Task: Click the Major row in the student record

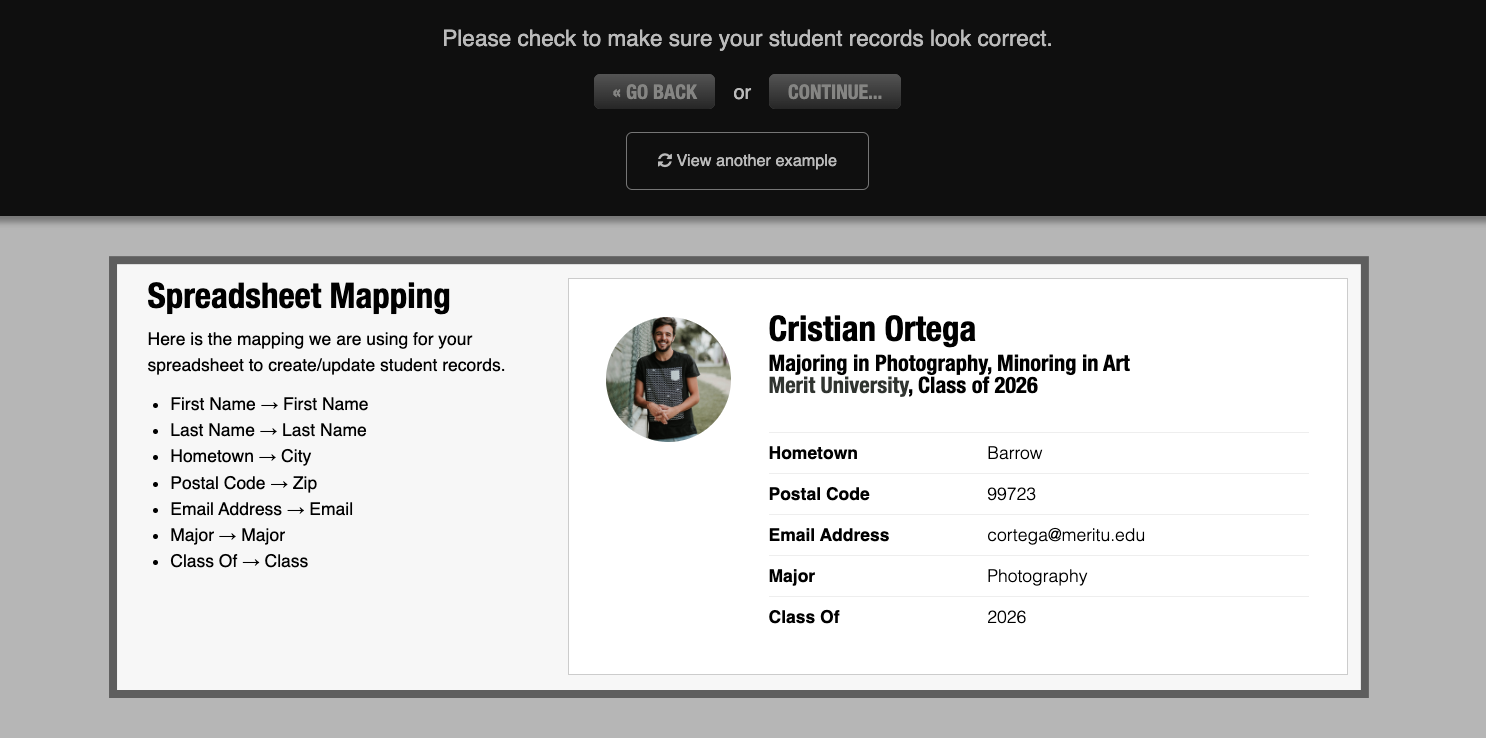Action: (x=1037, y=576)
